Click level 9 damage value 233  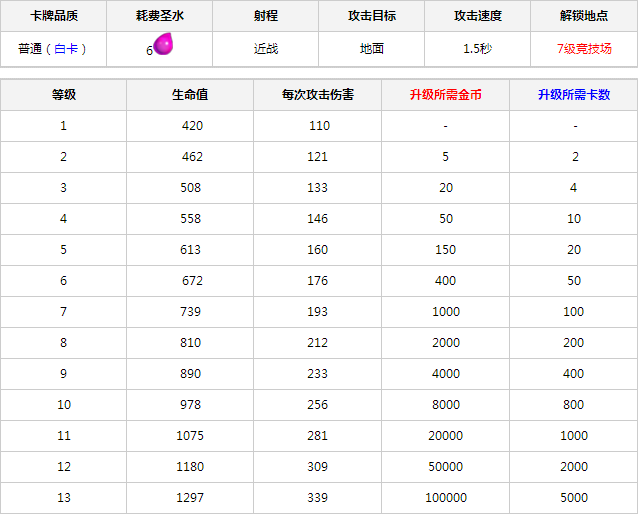317,374
